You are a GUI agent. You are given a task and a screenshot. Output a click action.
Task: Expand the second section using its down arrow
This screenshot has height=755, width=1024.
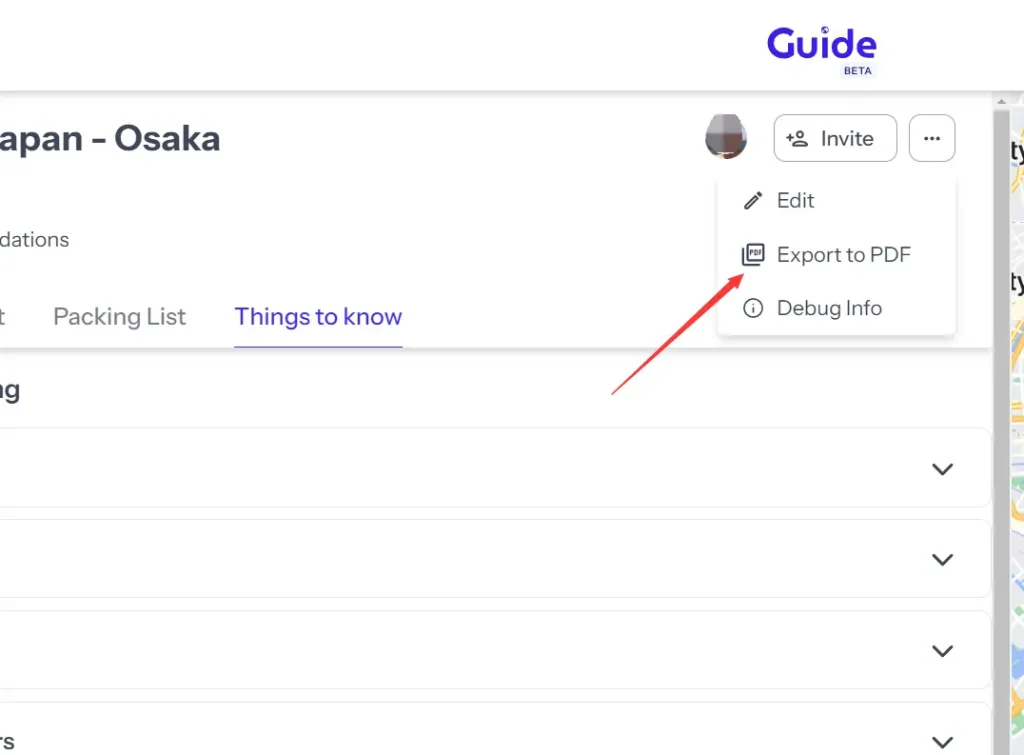[x=942, y=559]
